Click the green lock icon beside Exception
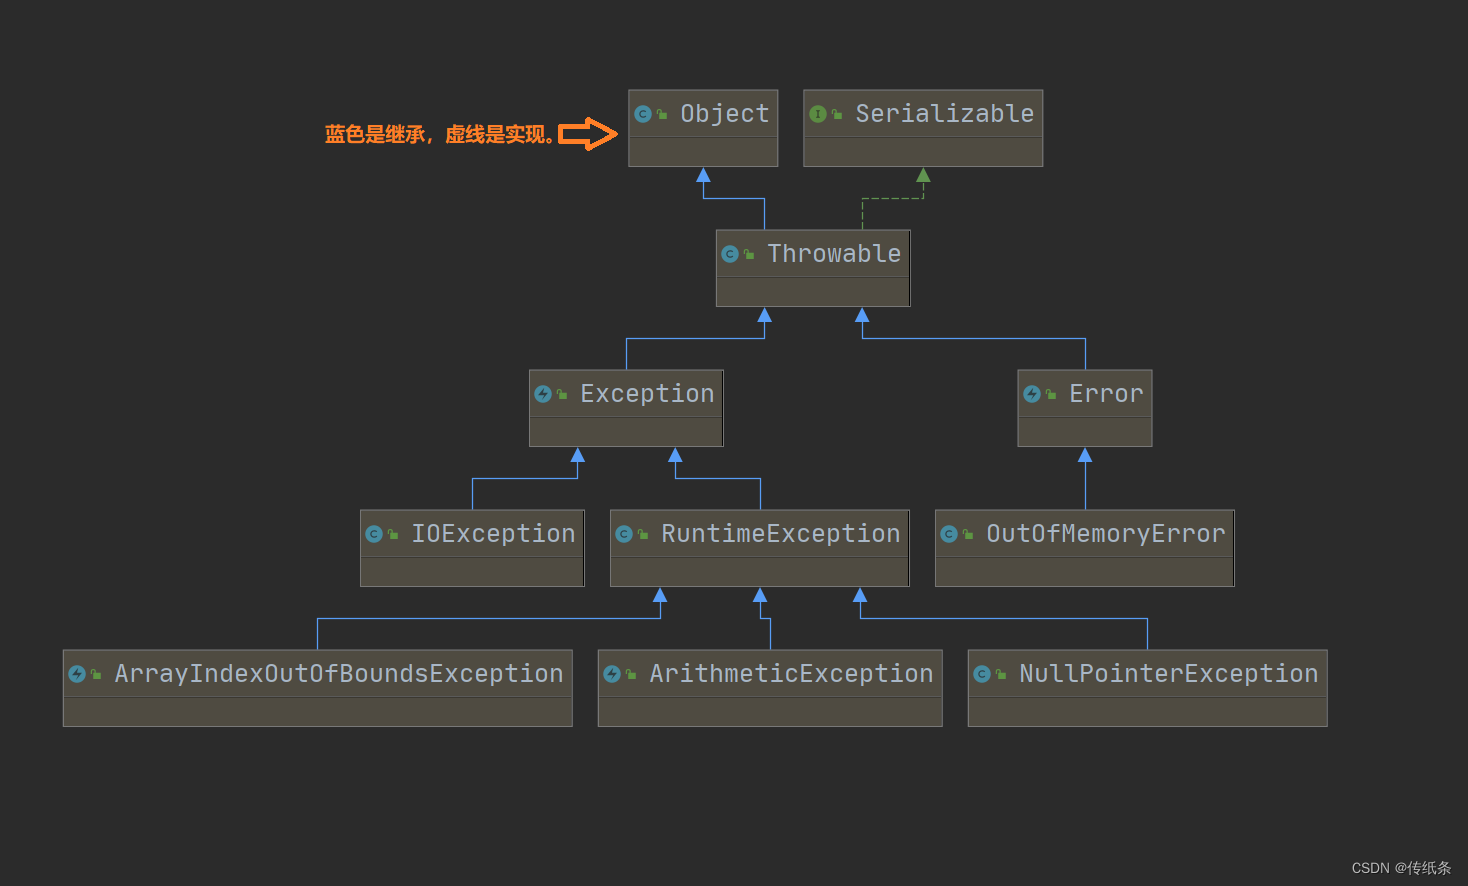Screen dimensions: 1468x886 tap(562, 395)
